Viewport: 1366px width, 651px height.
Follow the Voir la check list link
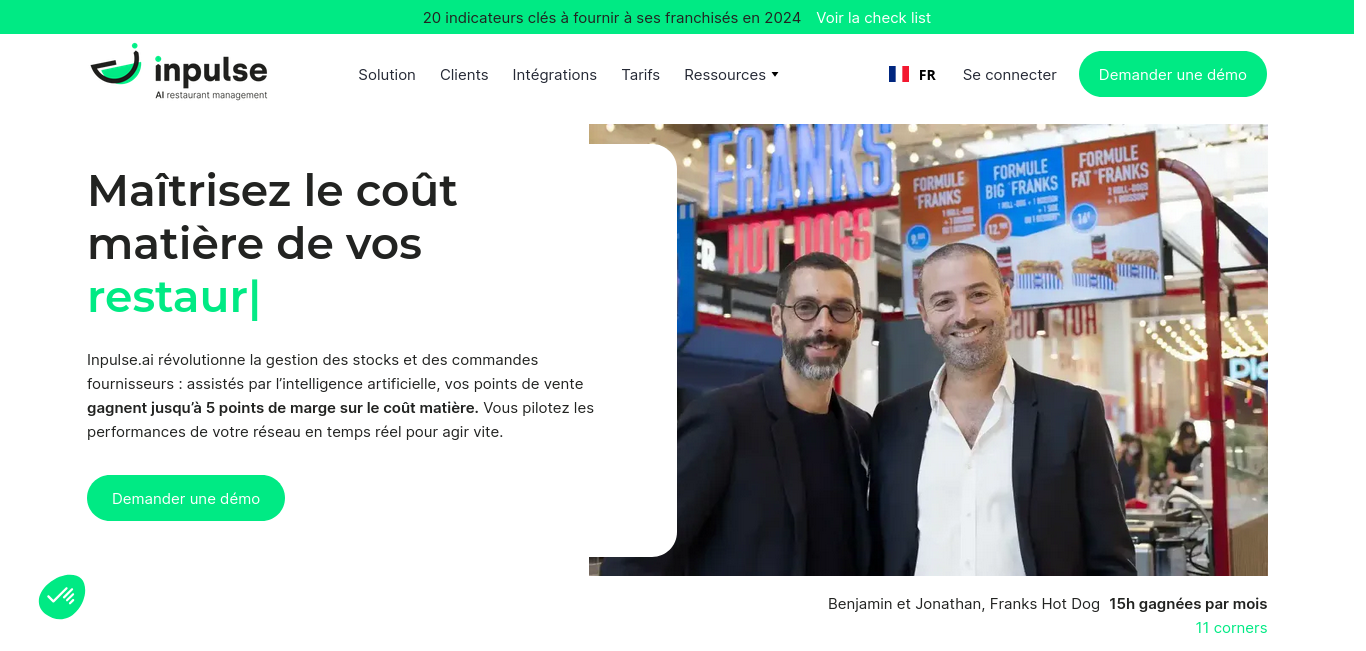[x=873, y=17]
